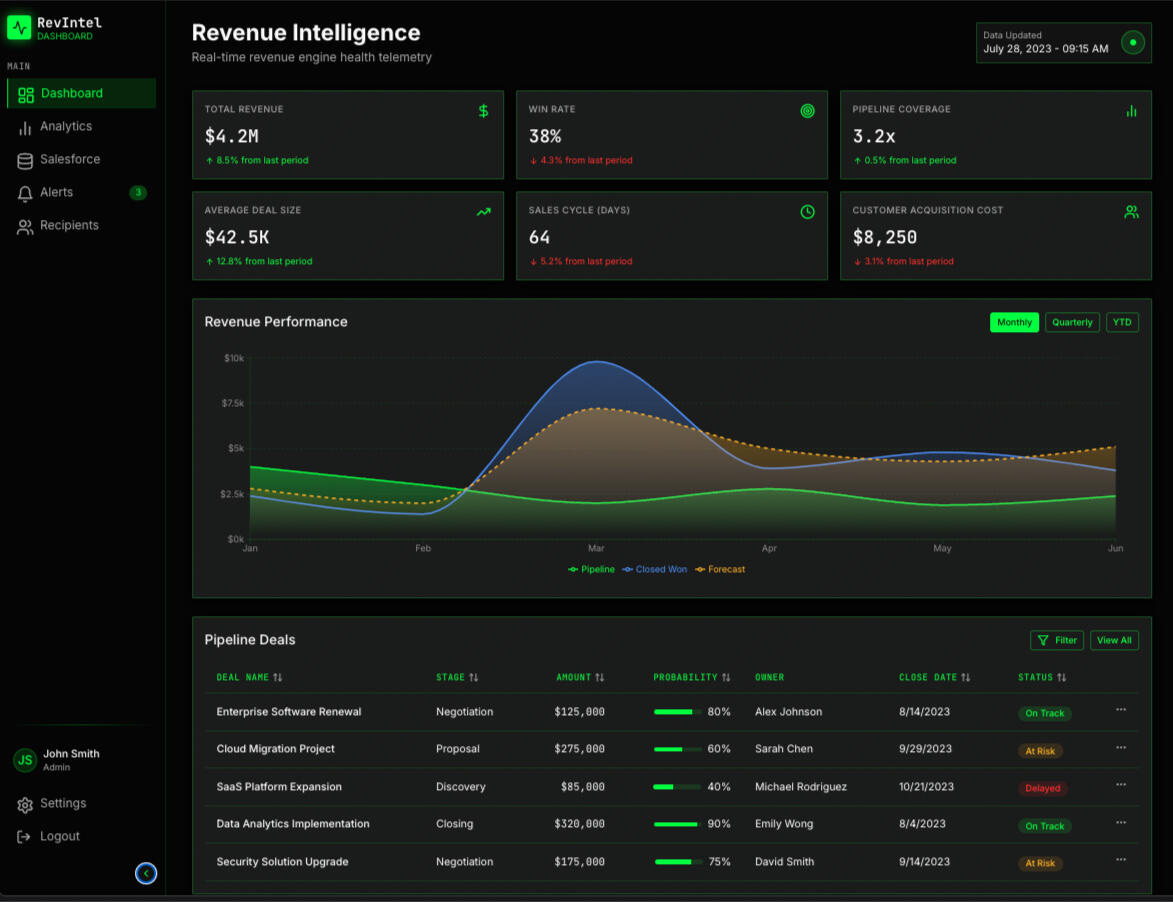
Task: Switch the chart to Quarterly view
Action: pos(1072,322)
